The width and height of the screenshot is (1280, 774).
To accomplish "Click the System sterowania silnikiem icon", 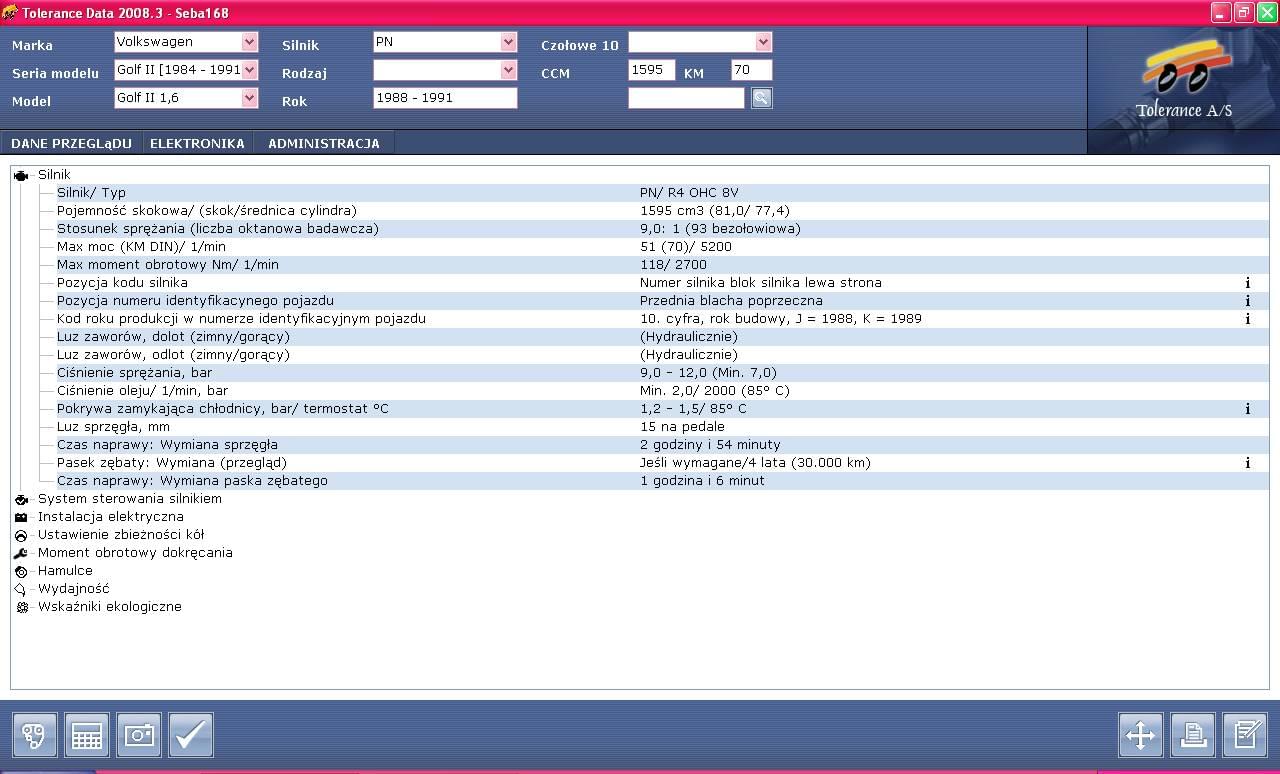I will (x=21, y=499).
